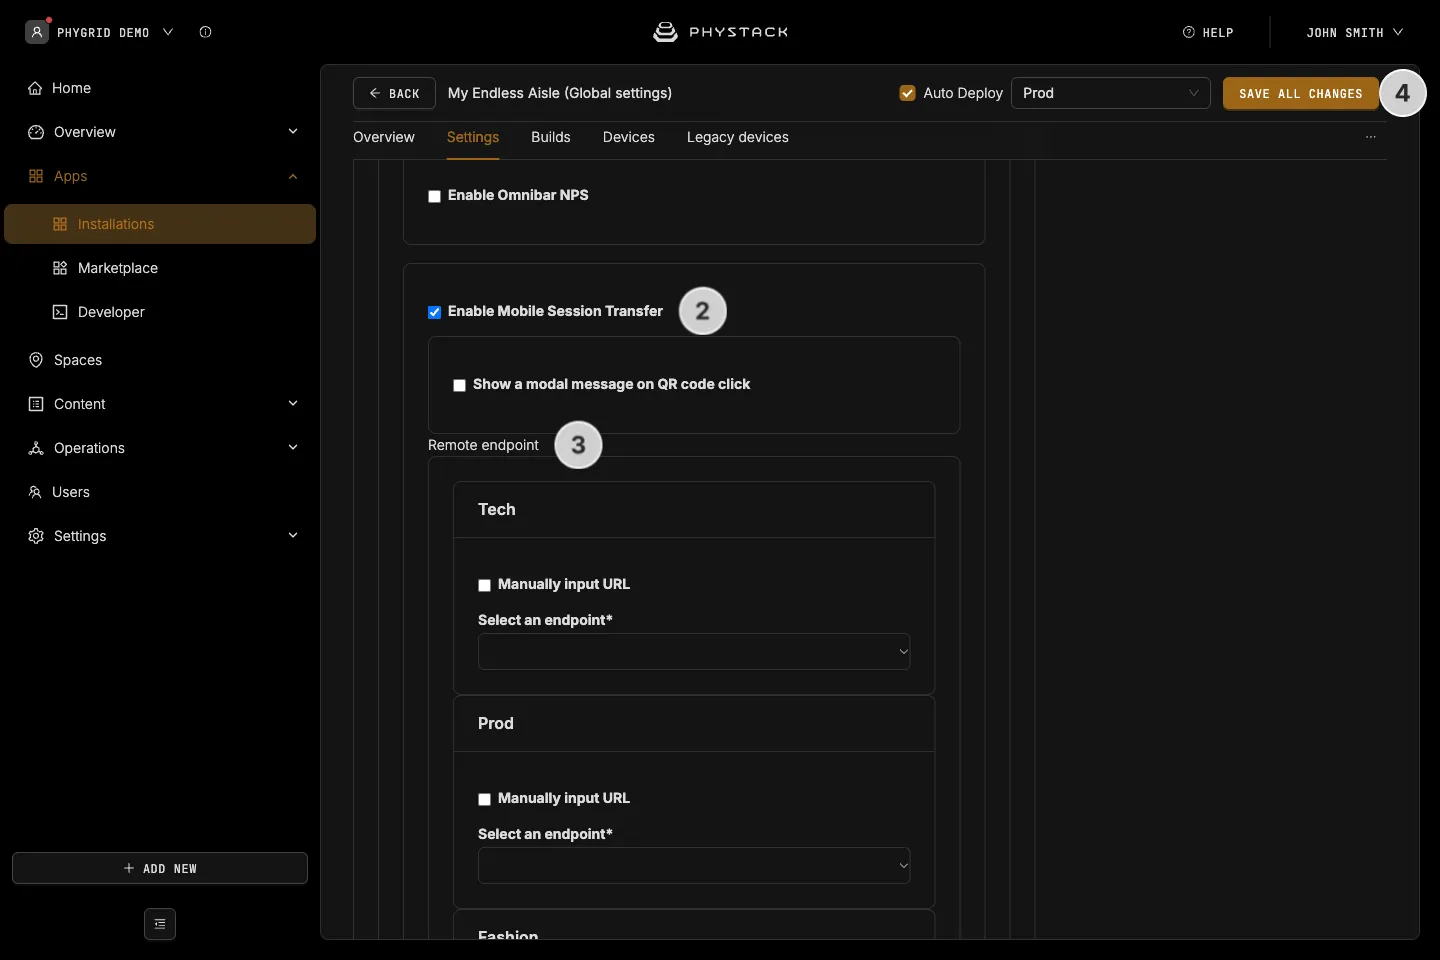Switch to the Devices tab
The width and height of the screenshot is (1440, 960).
click(x=629, y=137)
